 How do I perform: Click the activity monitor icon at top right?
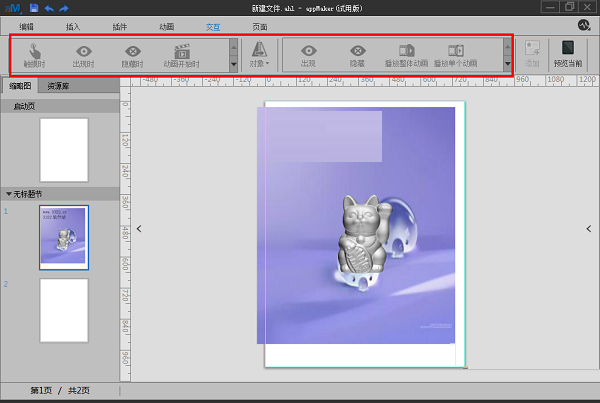click(x=583, y=24)
